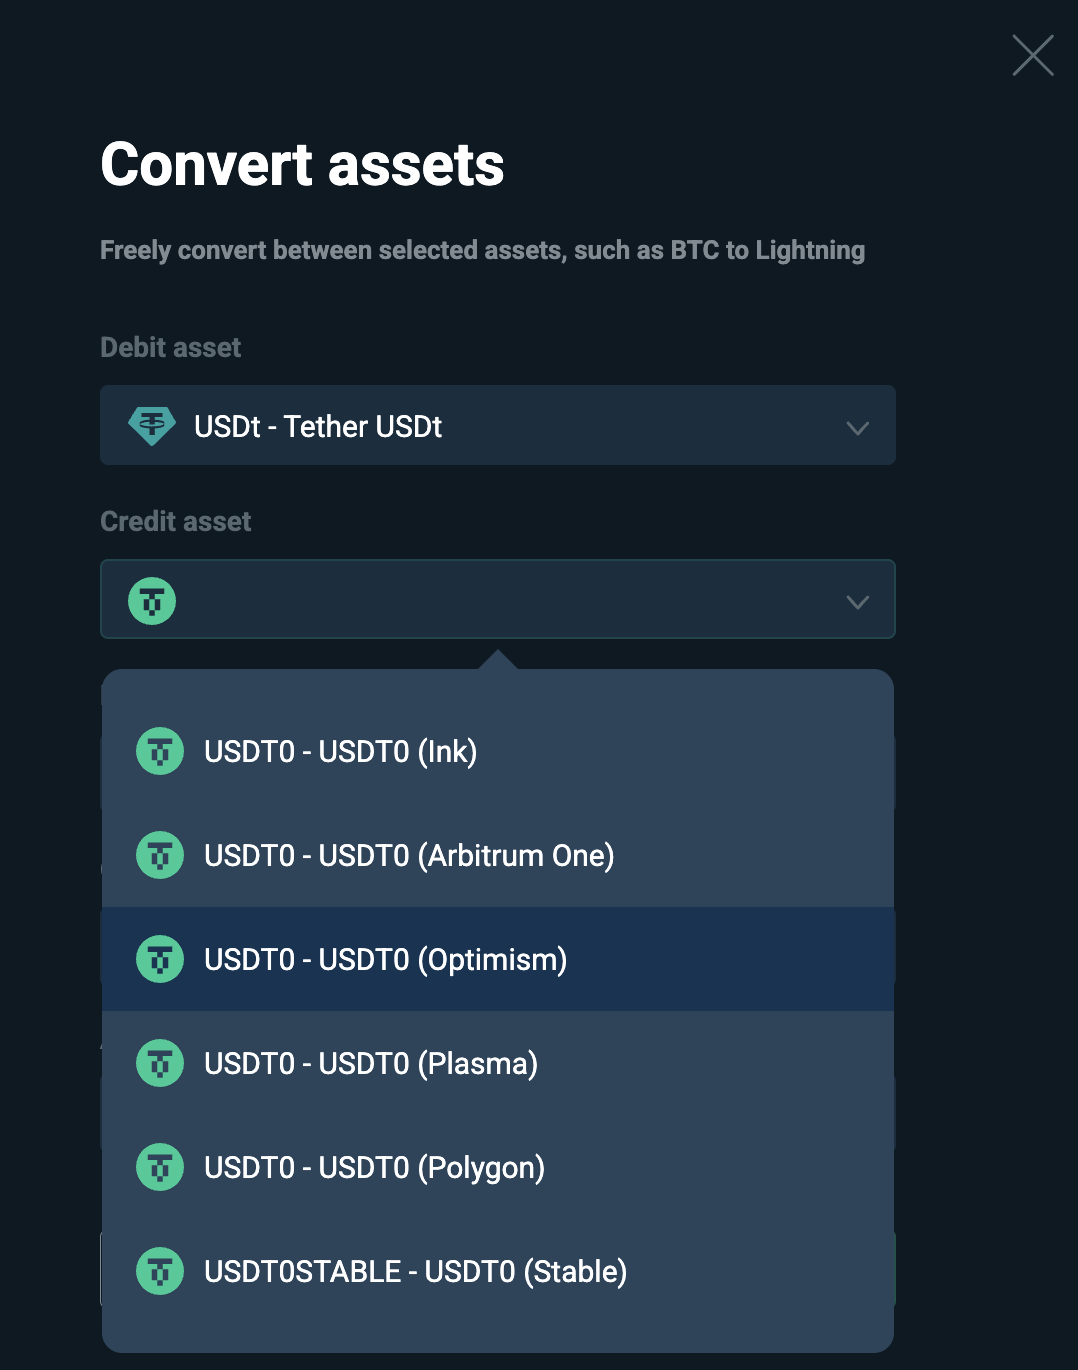Screen dimensions: 1078x1370
Task: Click the Debit asset label
Action: point(171,347)
